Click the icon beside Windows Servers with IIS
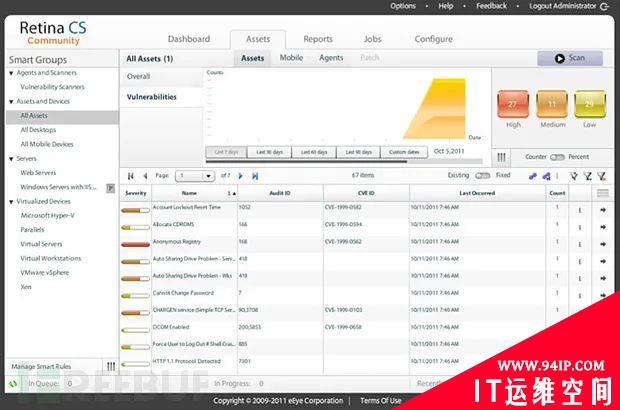This screenshot has width=620, height=410. [111, 188]
